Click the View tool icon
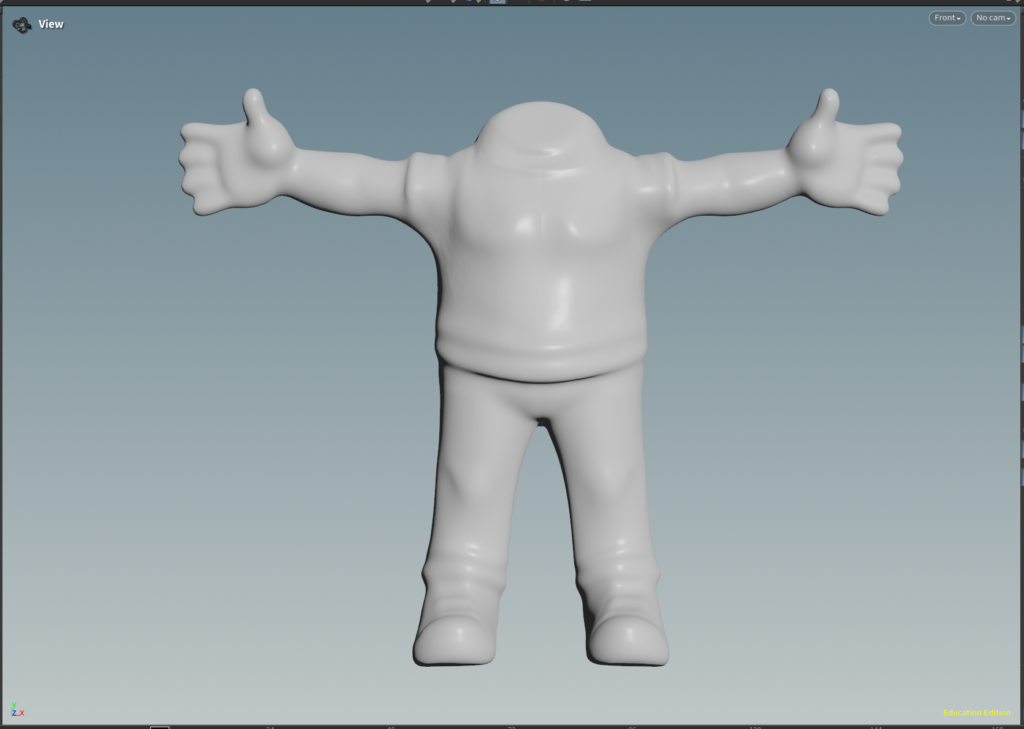The height and width of the screenshot is (729, 1024). (21, 24)
